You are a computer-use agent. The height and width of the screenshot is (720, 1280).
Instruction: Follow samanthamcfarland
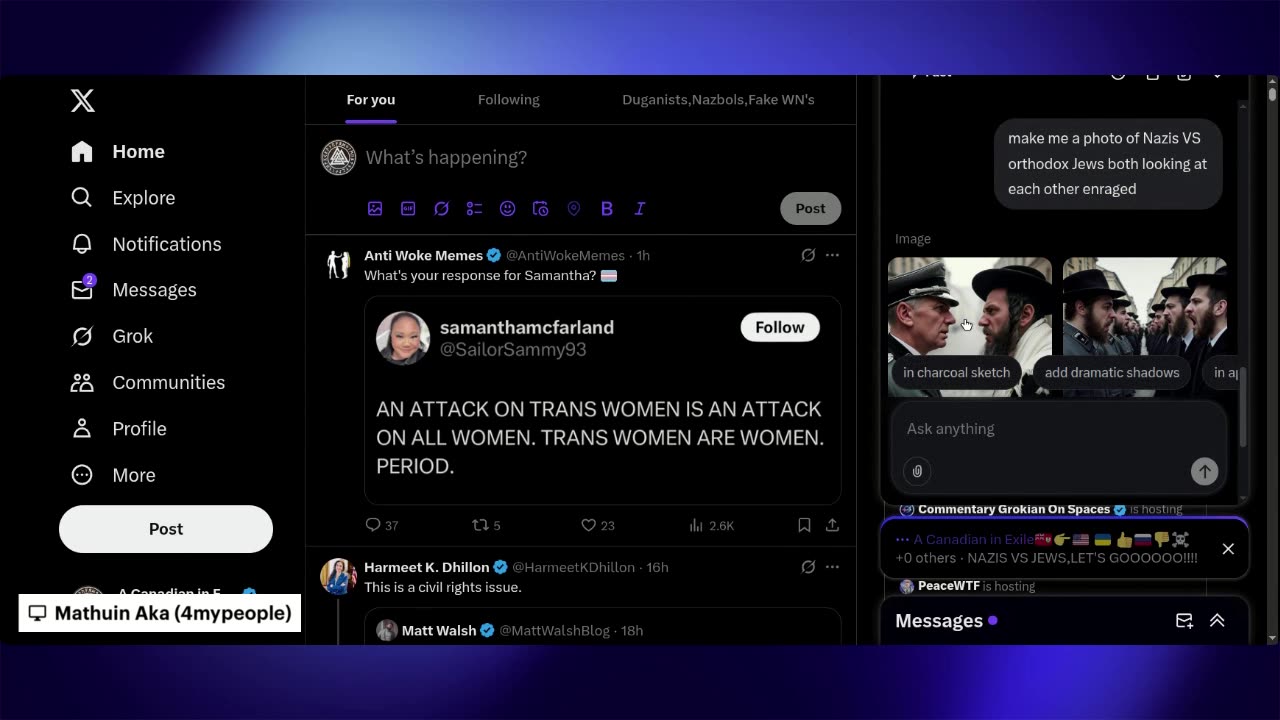(780, 327)
